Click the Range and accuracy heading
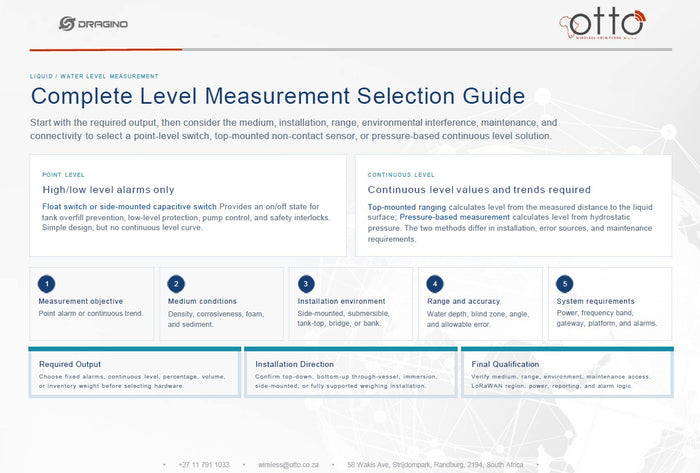700x473 pixels. click(x=463, y=301)
